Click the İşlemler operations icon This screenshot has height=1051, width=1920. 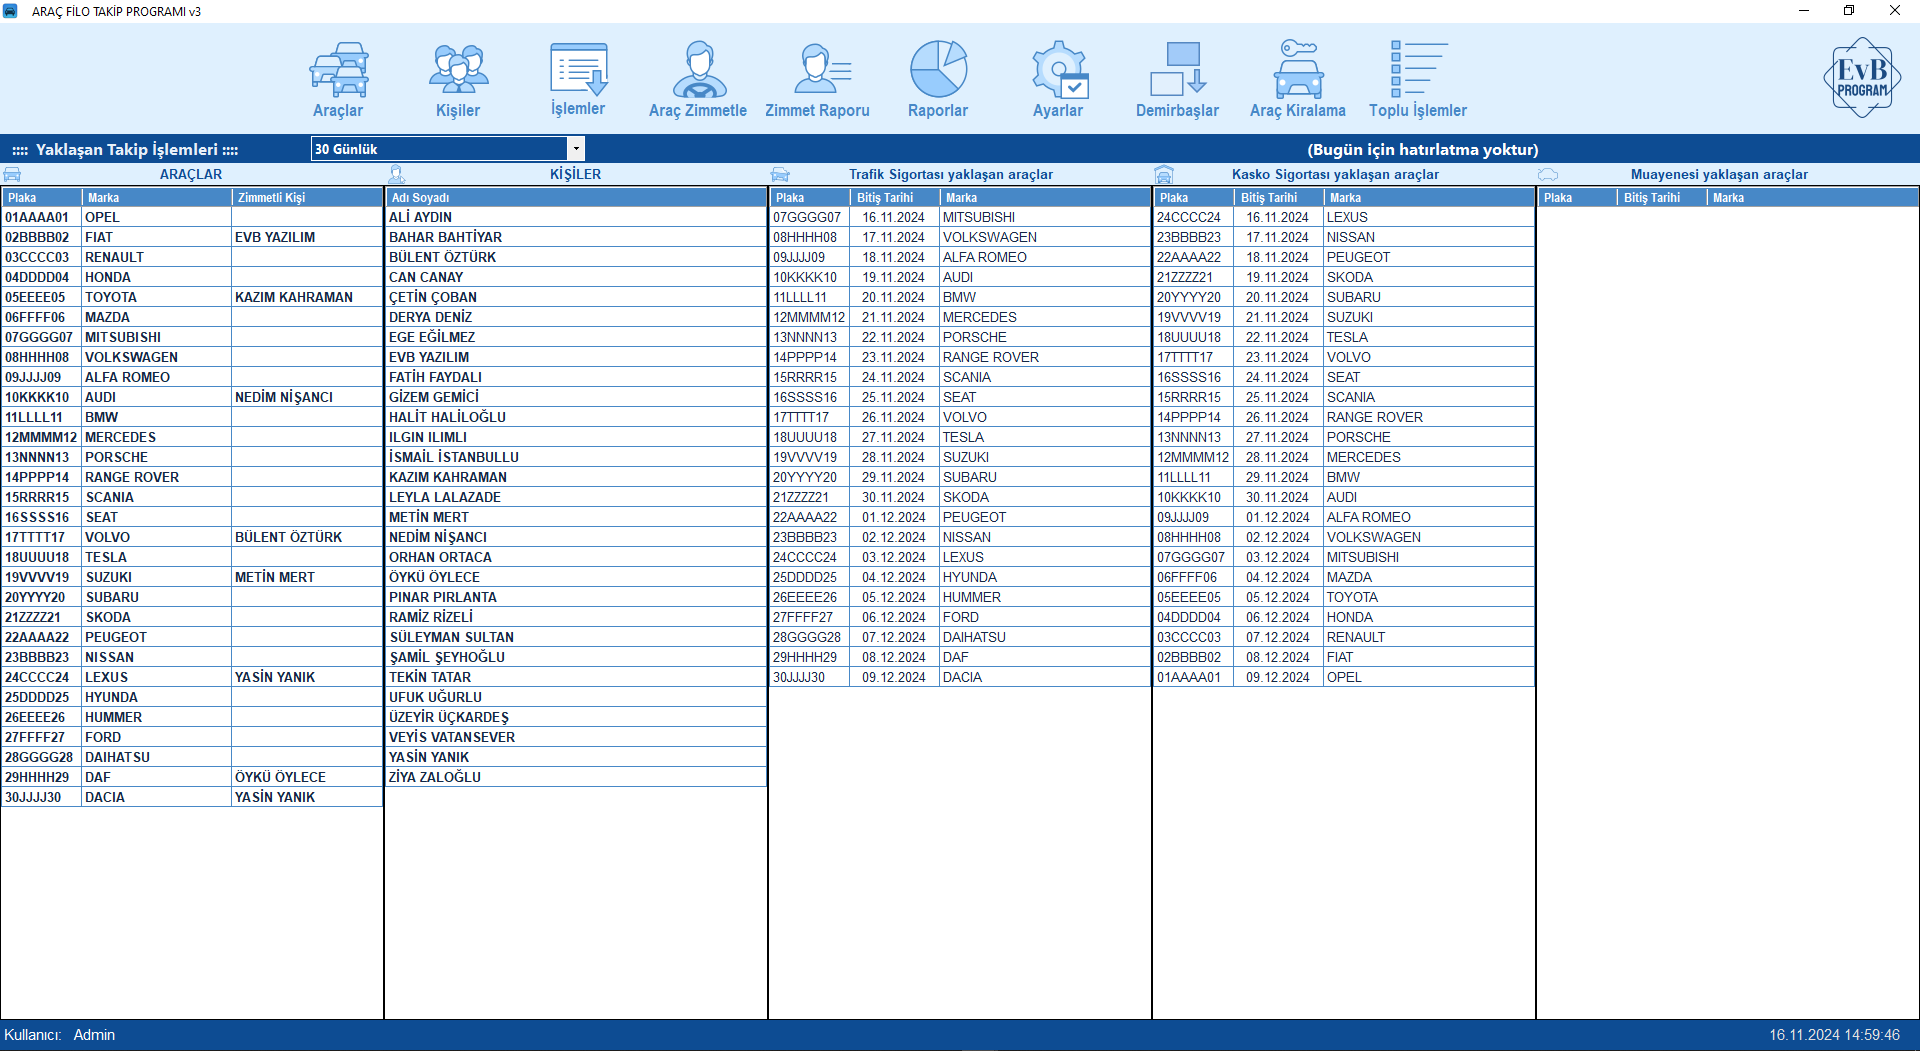click(x=578, y=80)
